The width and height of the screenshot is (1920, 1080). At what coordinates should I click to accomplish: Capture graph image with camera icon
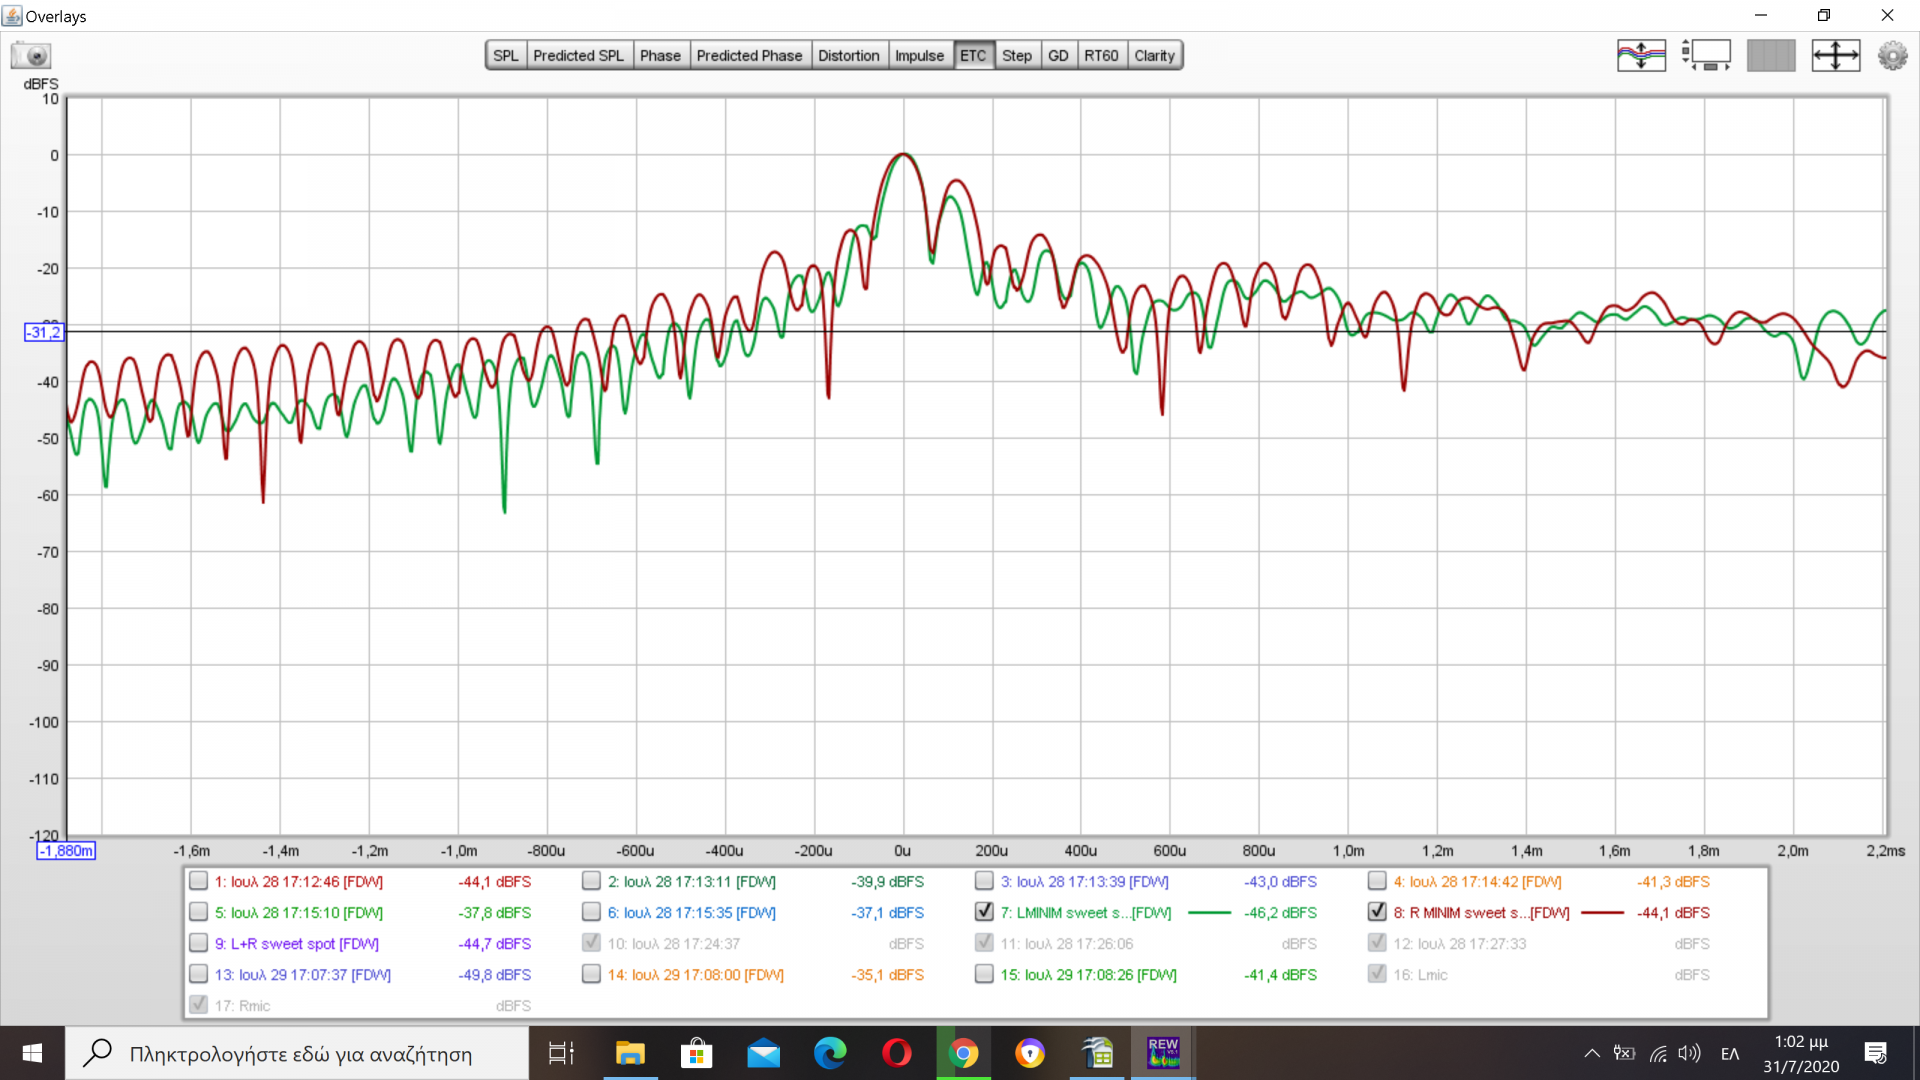31,55
